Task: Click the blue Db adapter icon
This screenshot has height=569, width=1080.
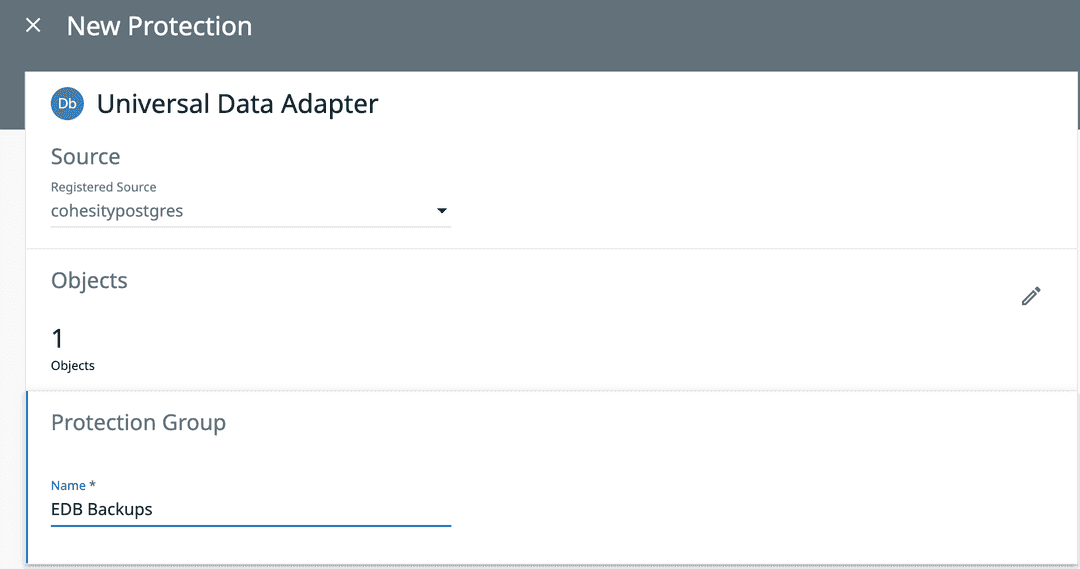Action: pyautogui.click(x=67, y=103)
